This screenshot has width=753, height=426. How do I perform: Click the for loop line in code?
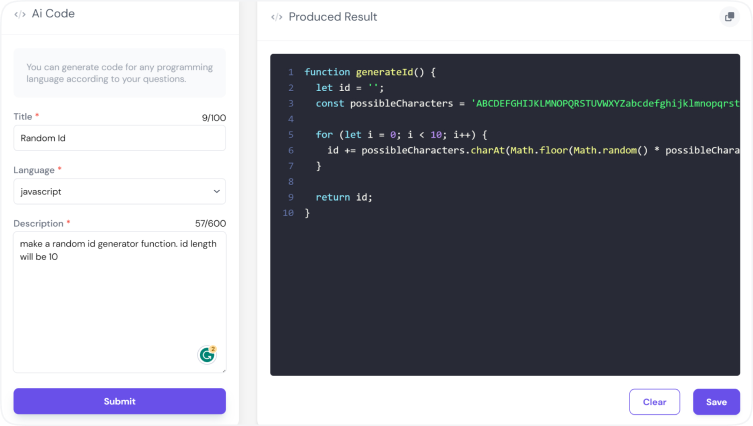400,135
